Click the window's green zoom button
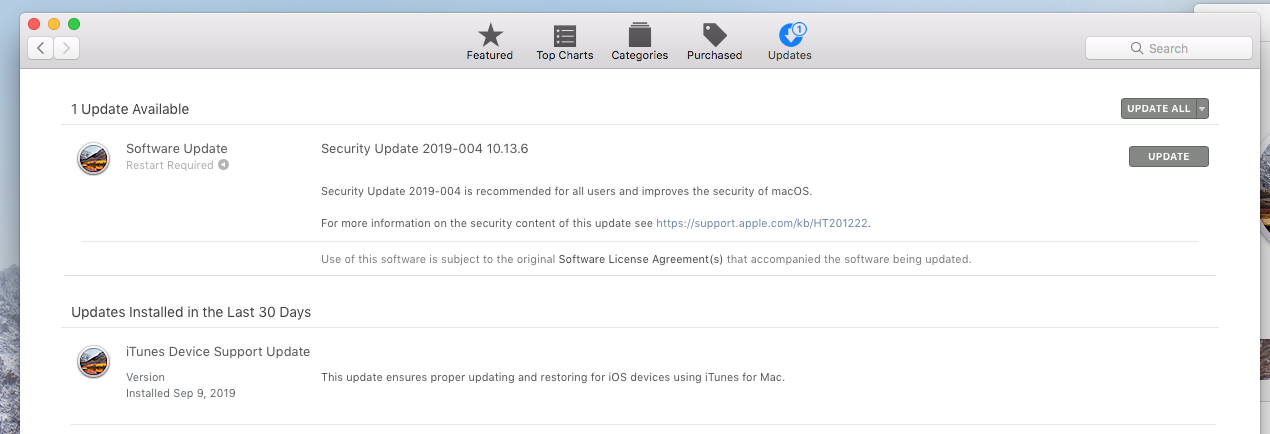Screen dimensions: 1270x434 pyautogui.click(x=74, y=23)
